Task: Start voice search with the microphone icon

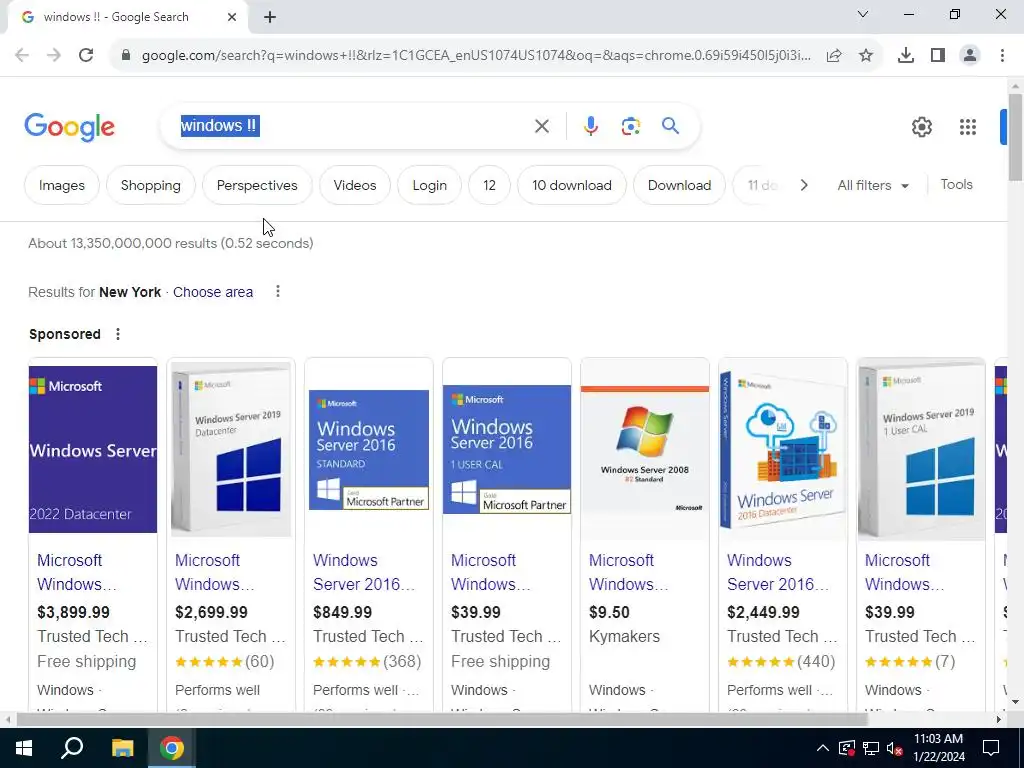Action: (590, 126)
